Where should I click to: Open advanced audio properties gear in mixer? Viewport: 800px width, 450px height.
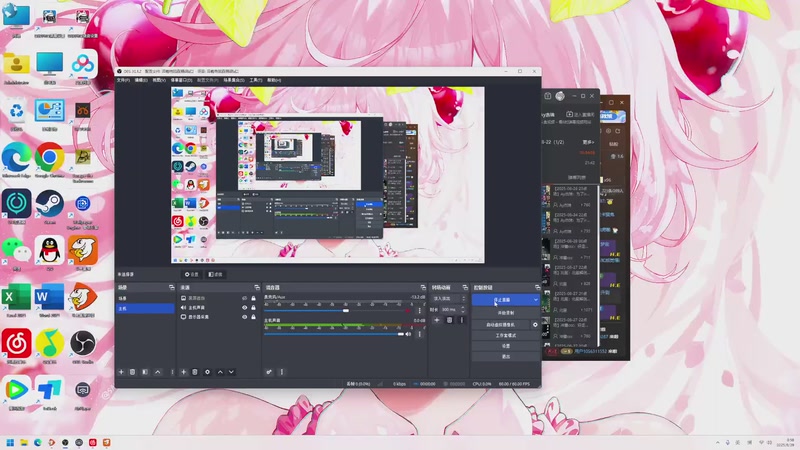point(269,372)
